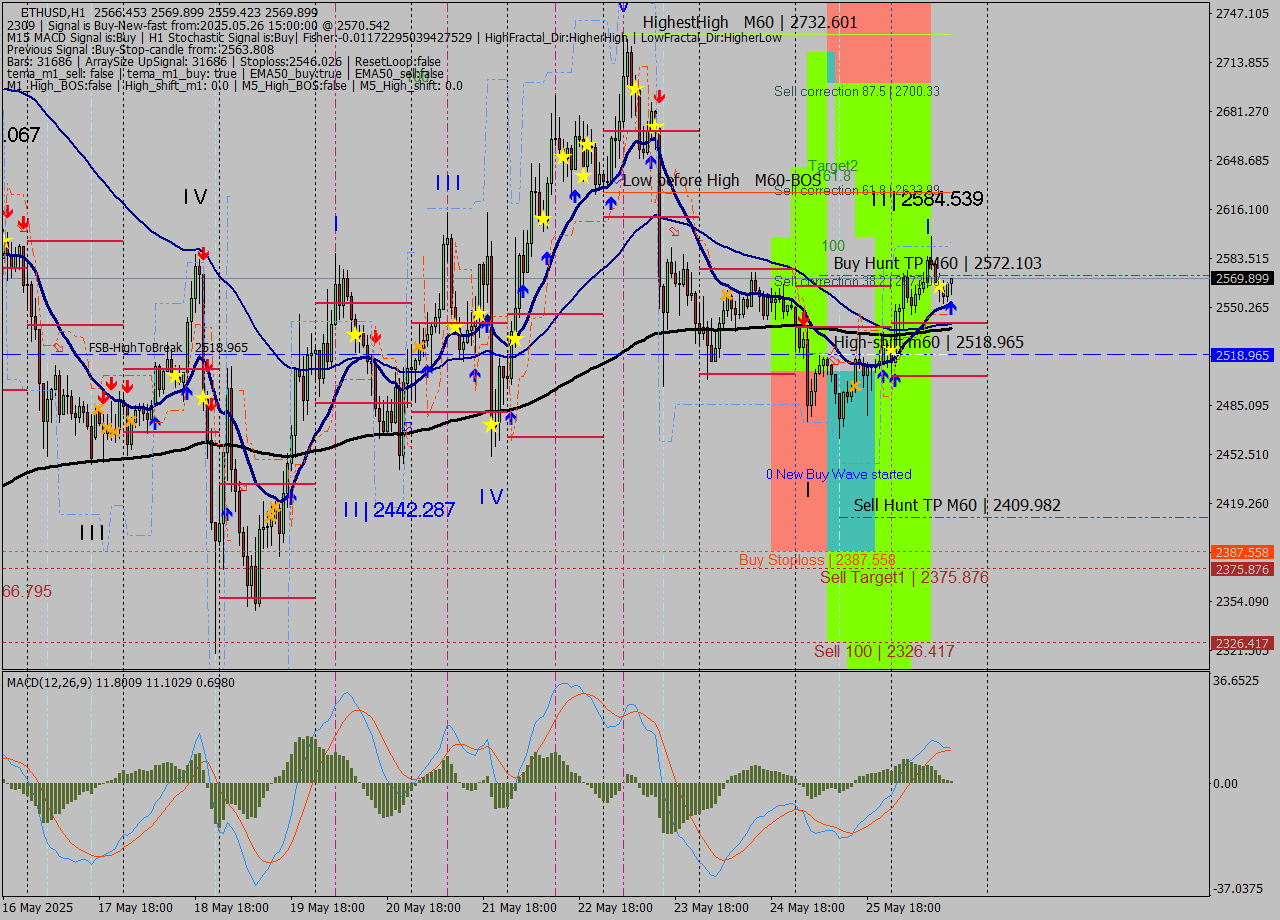Click the red down-arrow signal at the far left chart edge
This screenshot has height=920, width=1280.
[x=8, y=212]
